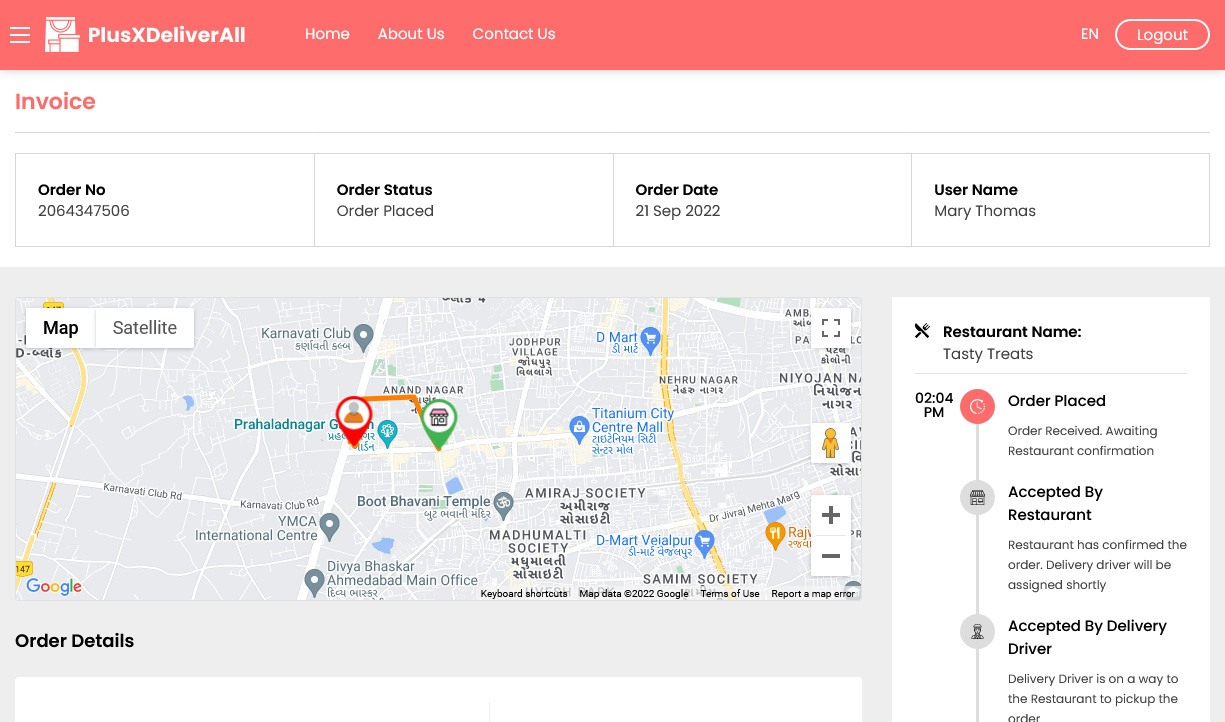
Task: Go to the Home page
Action: click(x=327, y=34)
